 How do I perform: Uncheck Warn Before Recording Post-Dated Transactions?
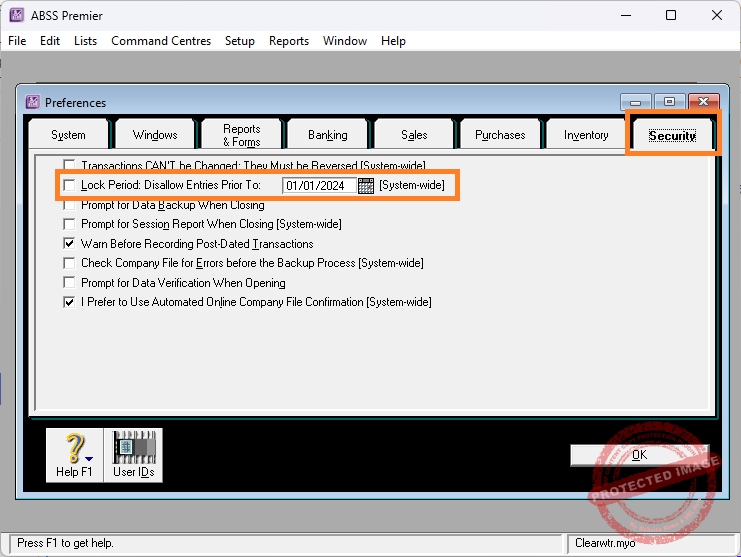point(69,244)
